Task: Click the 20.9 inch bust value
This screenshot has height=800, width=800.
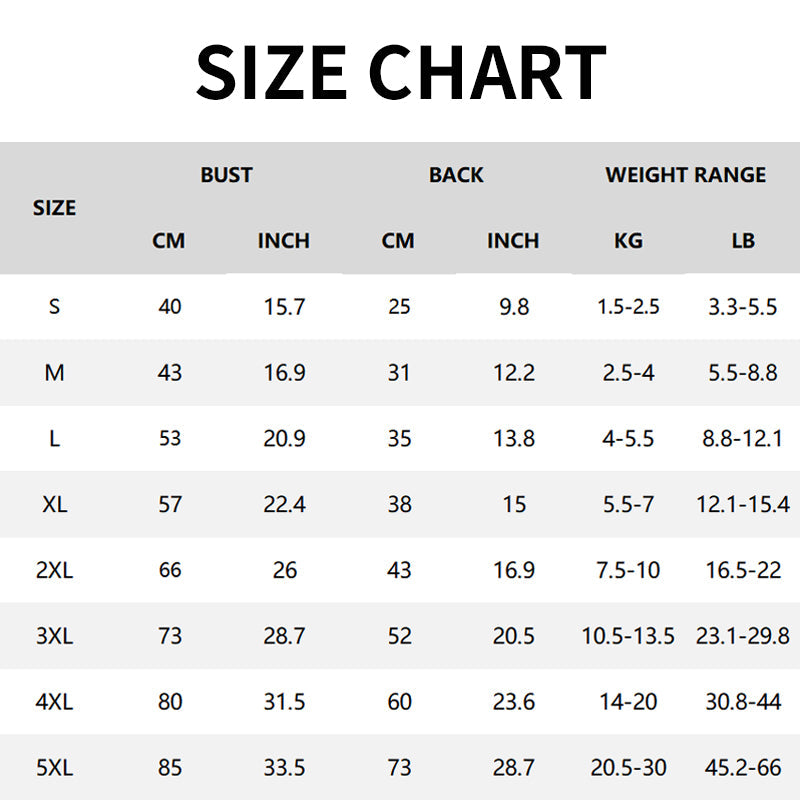Action: [x=284, y=439]
